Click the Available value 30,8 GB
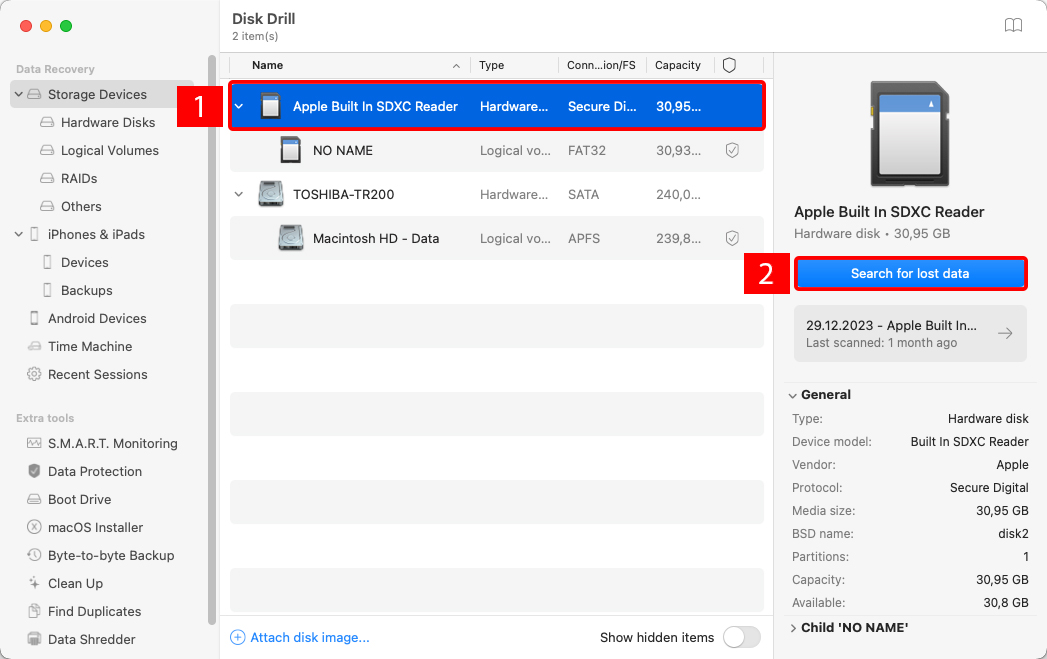This screenshot has height=659, width=1047. tap(1006, 603)
